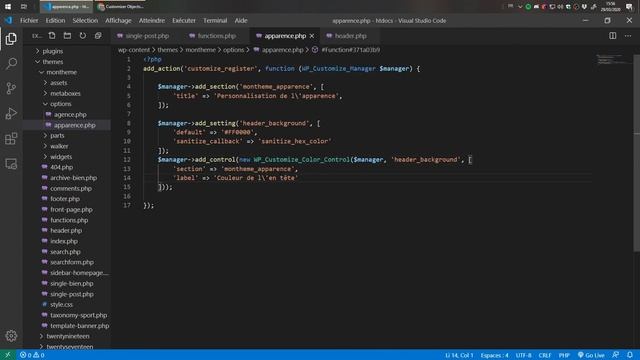This screenshot has height=360, width=640.
Task: Expand the plugins folder
Action: [x=53, y=51]
